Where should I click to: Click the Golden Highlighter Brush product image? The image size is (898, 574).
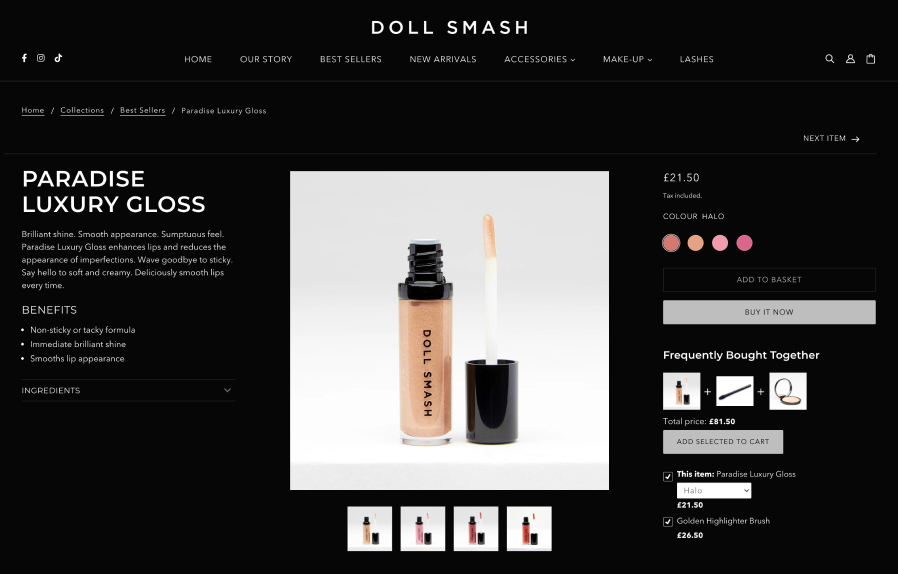click(x=735, y=391)
